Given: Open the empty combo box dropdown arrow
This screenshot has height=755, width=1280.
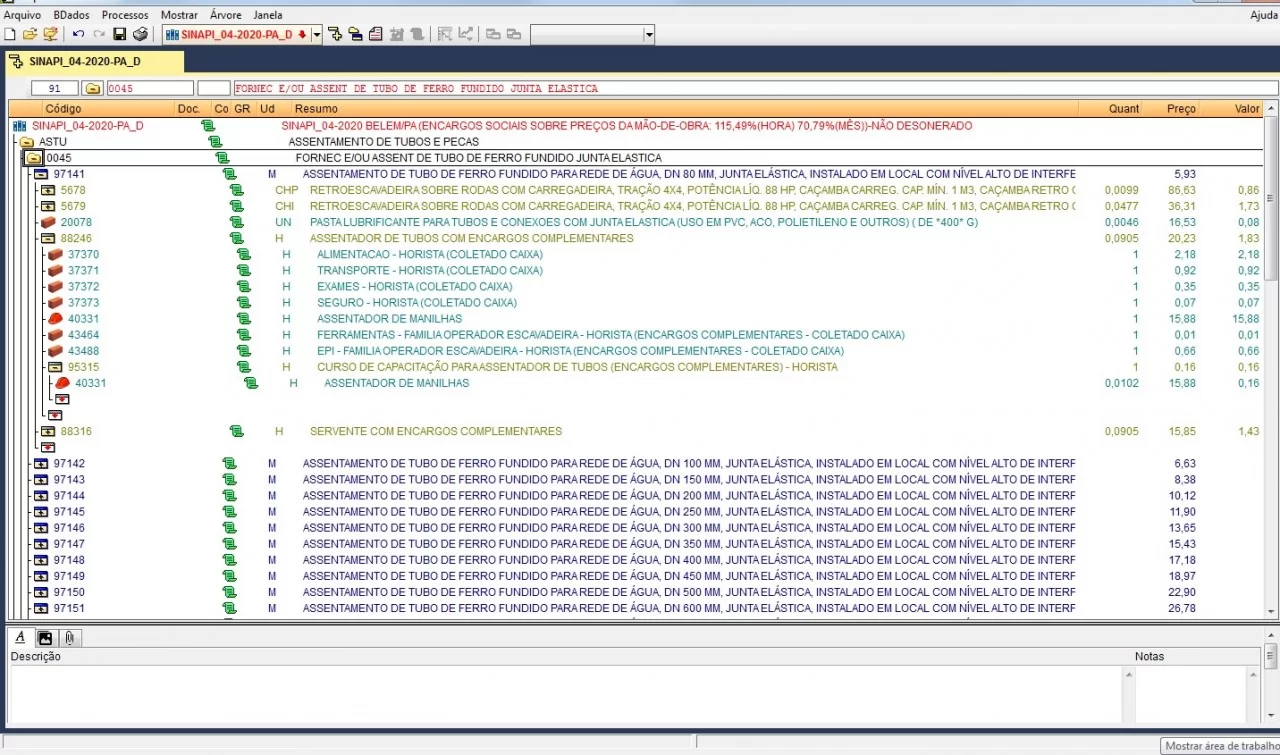Looking at the screenshot, I should 649,35.
